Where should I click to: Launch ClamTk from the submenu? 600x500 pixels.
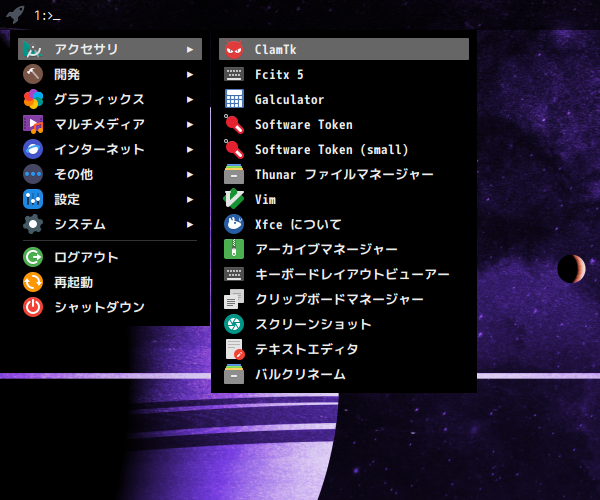click(344, 49)
